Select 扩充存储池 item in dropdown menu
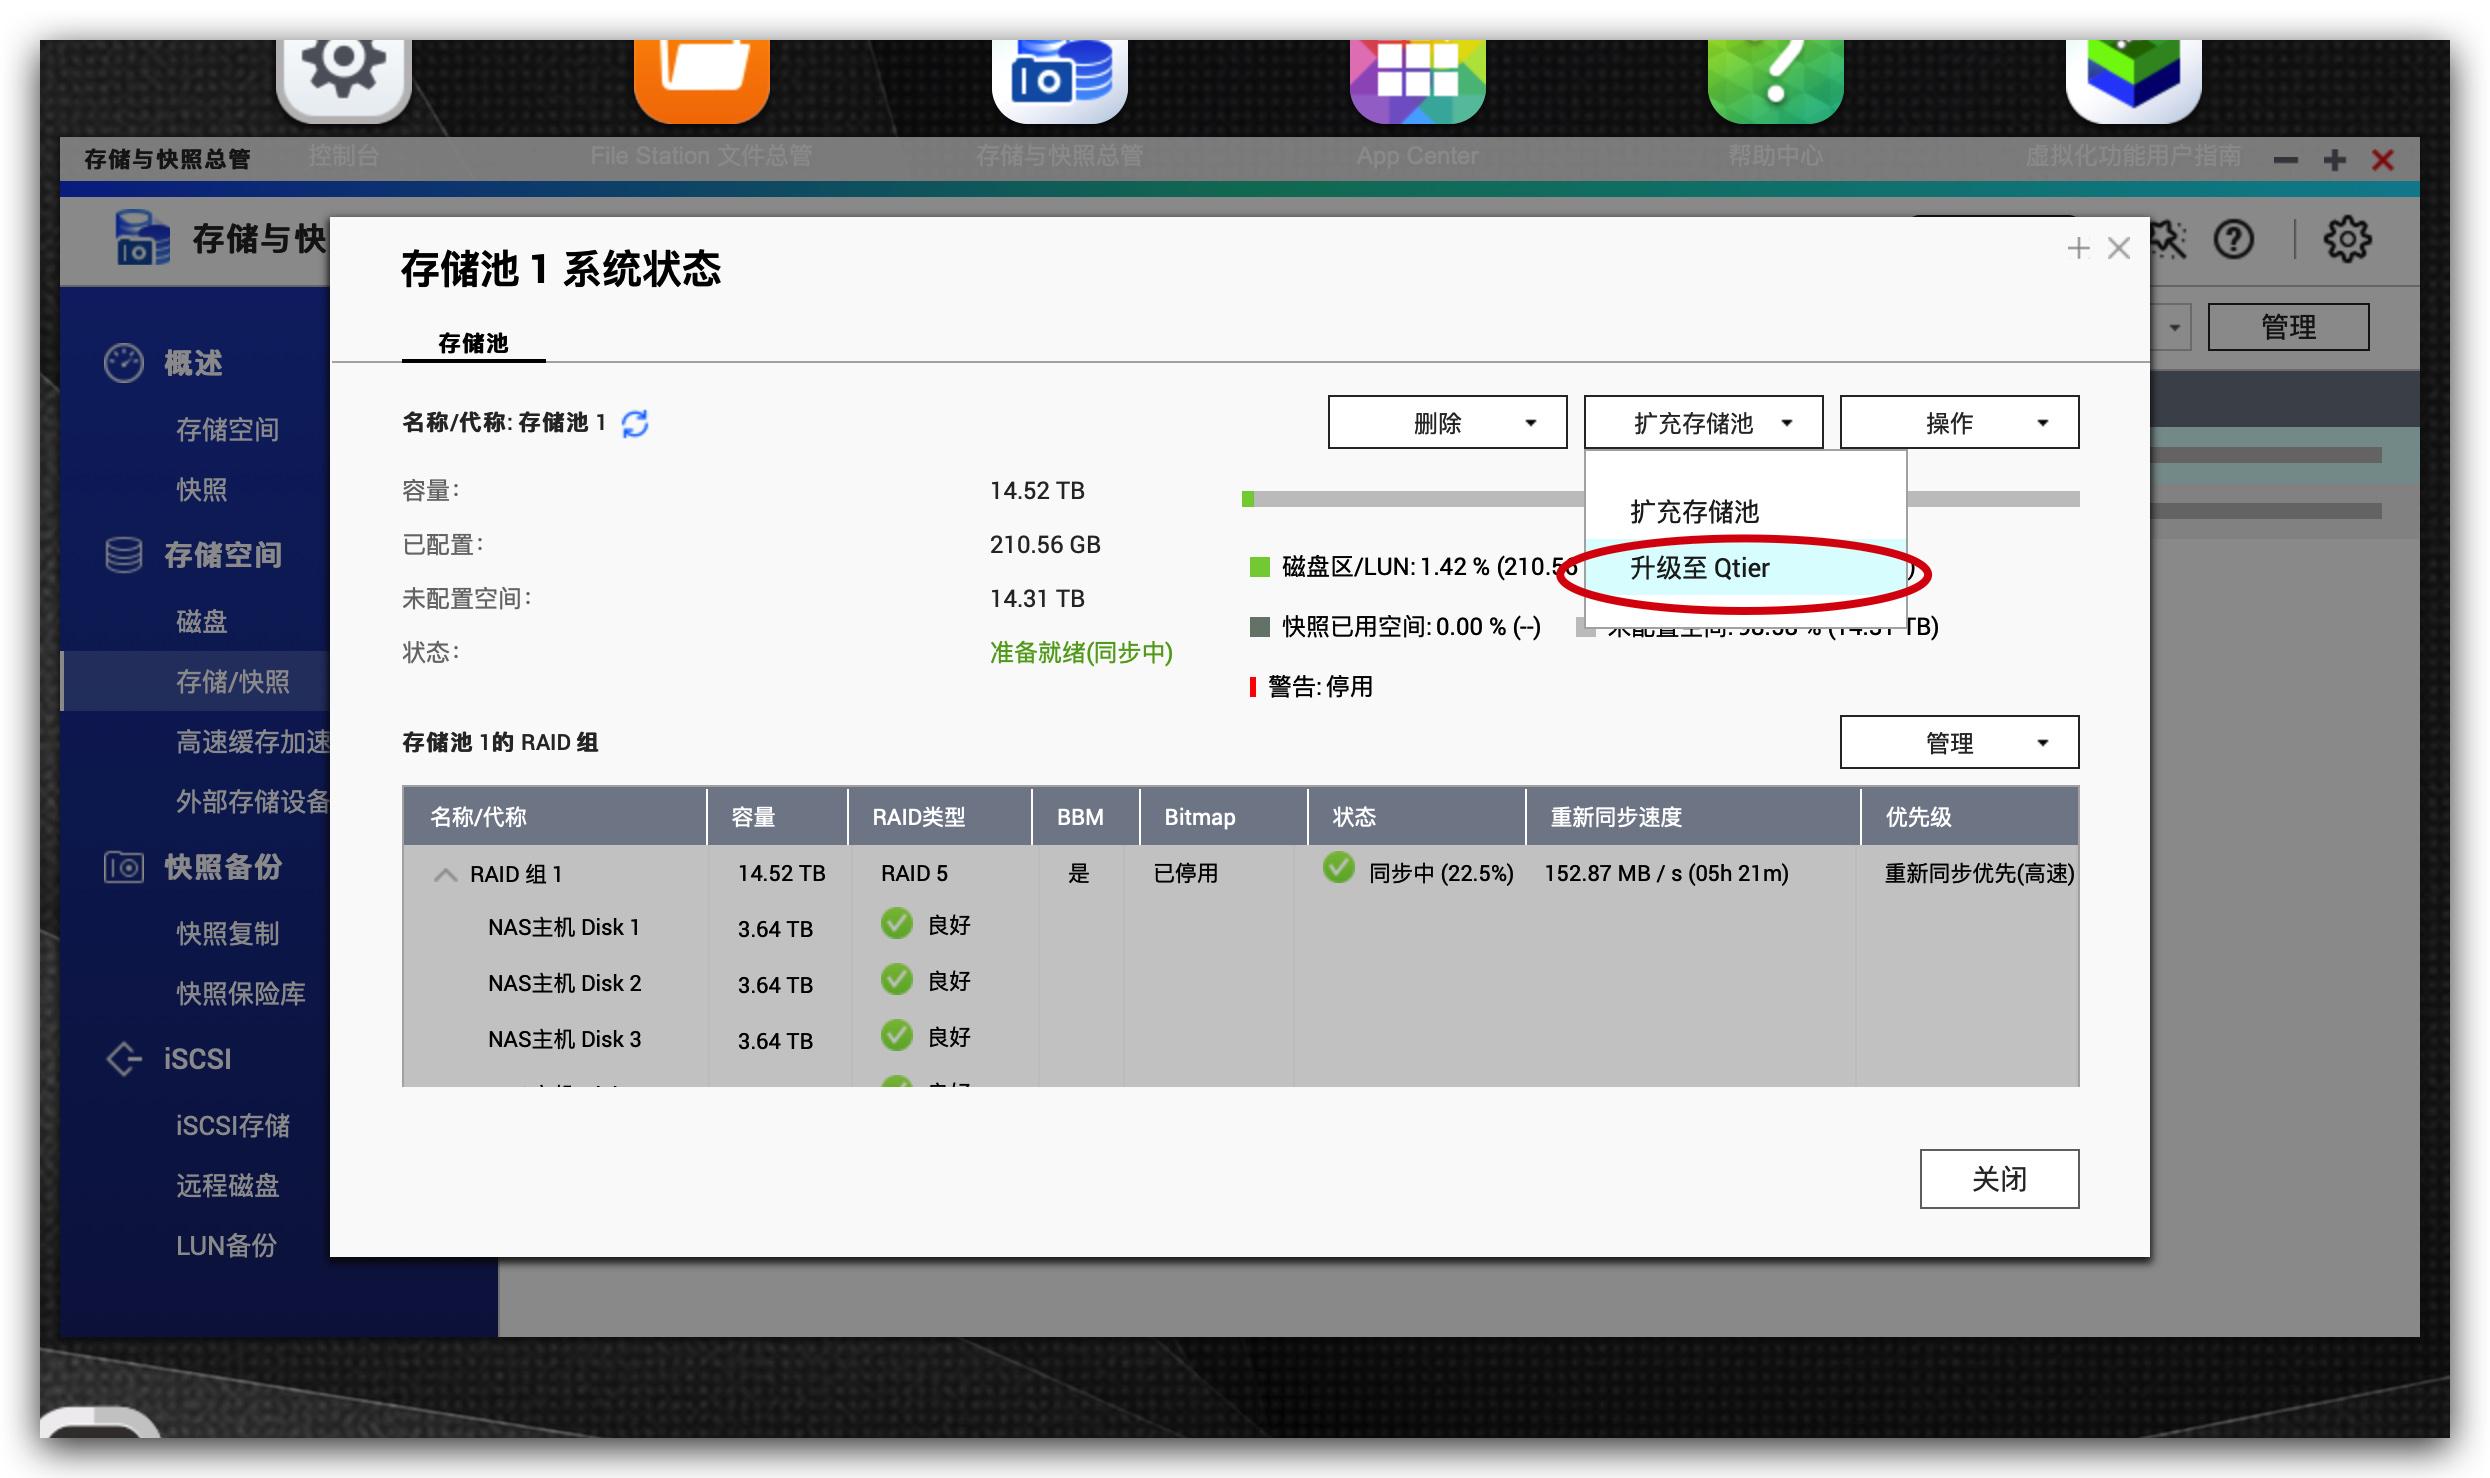2490x1478 pixels. click(1694, 512)
